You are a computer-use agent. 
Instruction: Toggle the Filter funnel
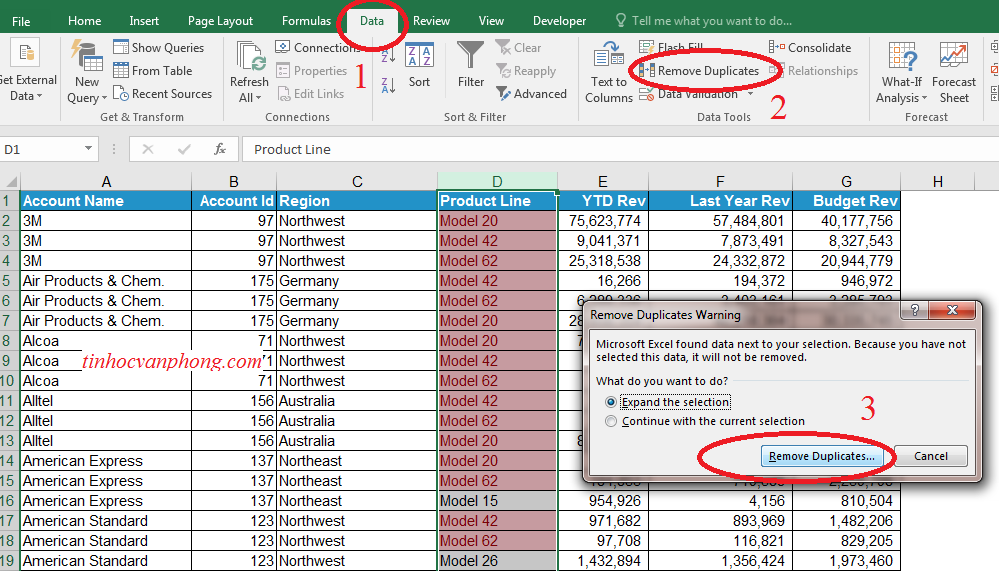click(471, 64)
